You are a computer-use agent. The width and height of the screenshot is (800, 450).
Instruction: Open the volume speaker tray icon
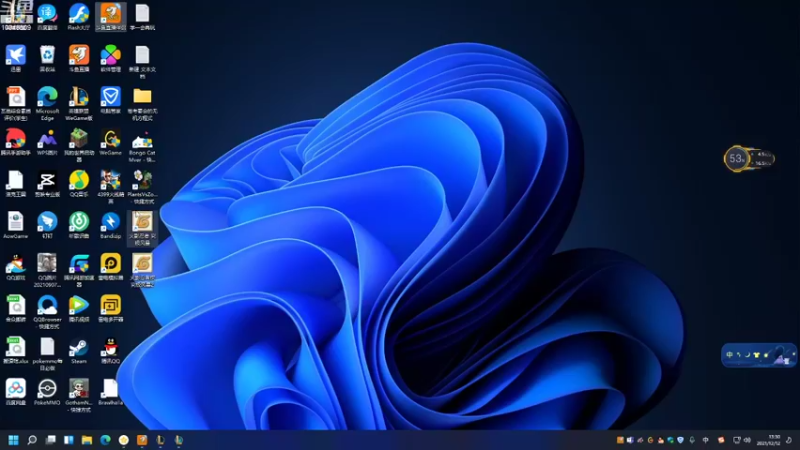click(x=747, y=440)
